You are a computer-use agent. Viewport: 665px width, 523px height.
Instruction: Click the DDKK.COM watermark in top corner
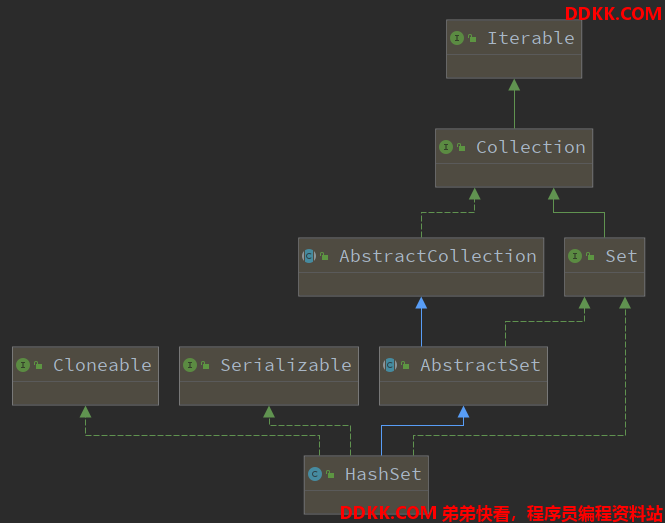pos(613,14)
